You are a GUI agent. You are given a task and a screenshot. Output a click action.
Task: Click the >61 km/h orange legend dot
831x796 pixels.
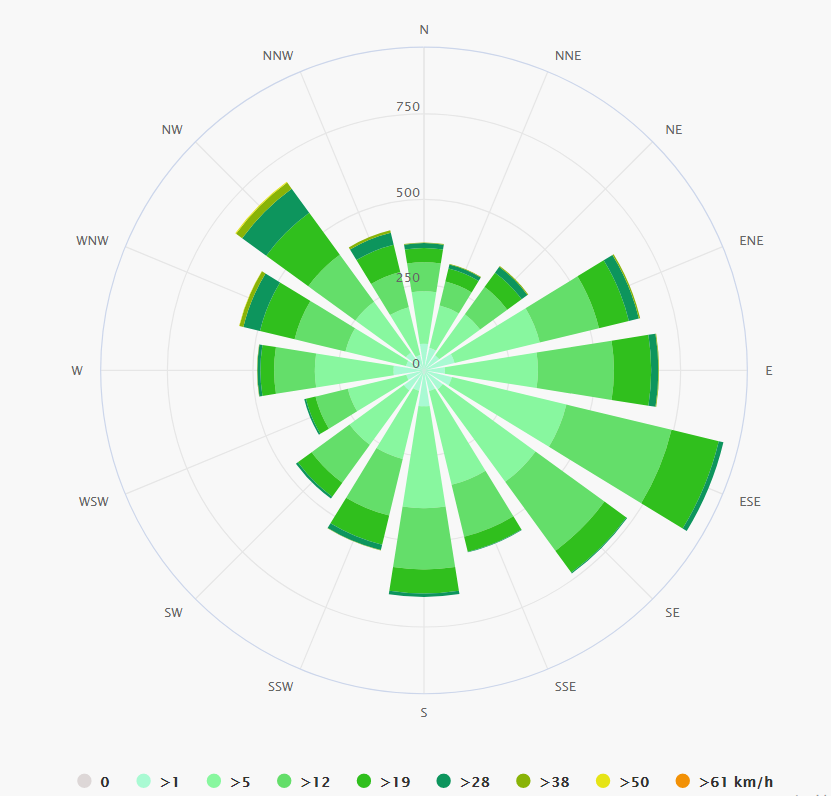(x=683, y=781)
